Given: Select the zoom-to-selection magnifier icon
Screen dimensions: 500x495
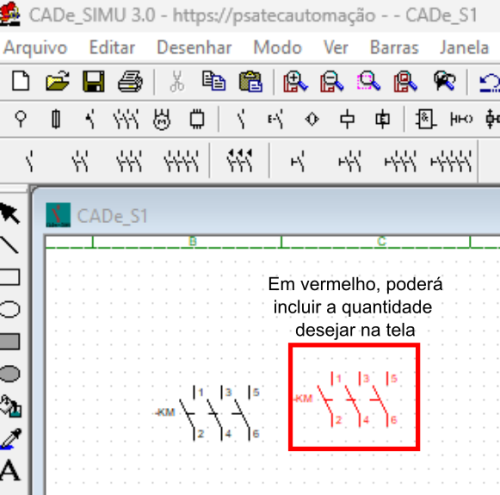Looking at the screenshot, I should pos(368,81).
